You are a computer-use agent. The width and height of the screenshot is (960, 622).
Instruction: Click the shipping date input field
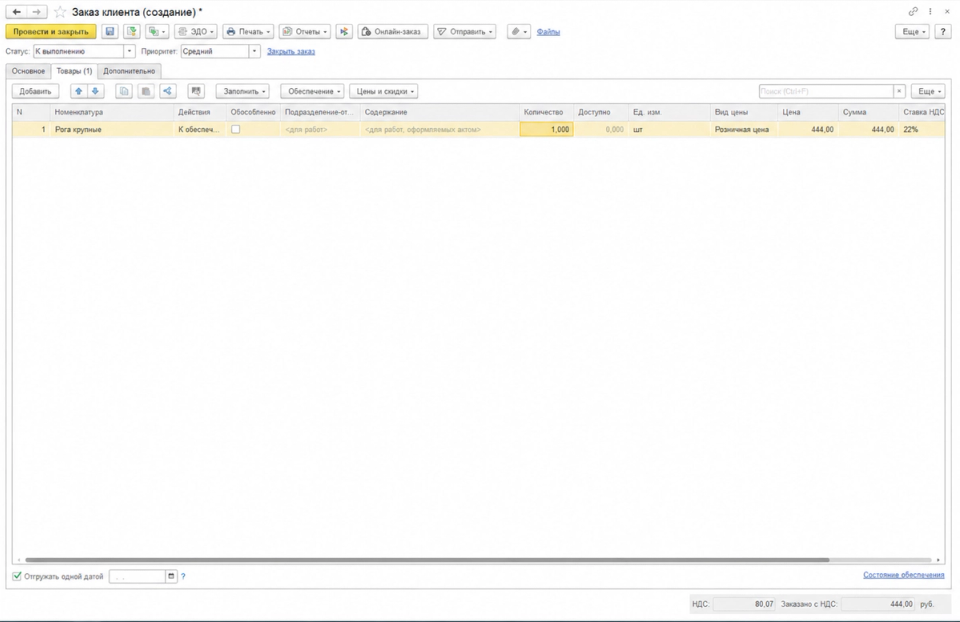[x=137, y=576]
